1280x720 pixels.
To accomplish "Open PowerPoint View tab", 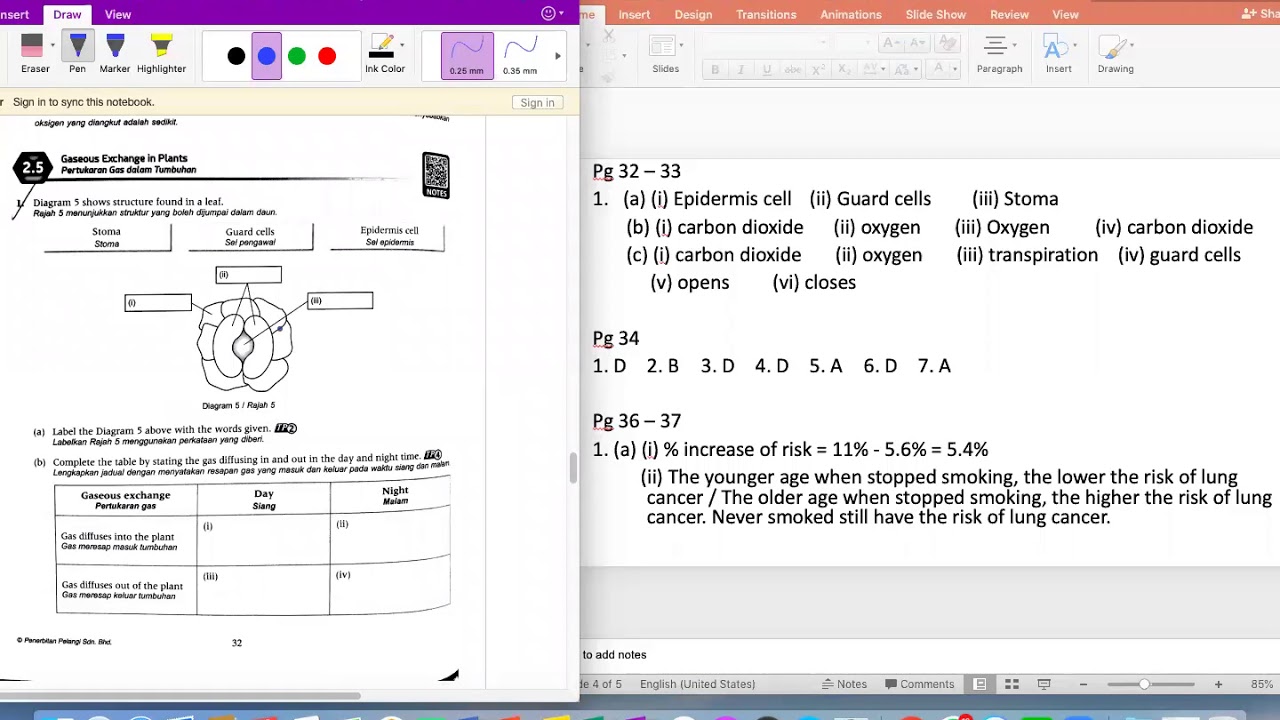I will (1065, 14).
